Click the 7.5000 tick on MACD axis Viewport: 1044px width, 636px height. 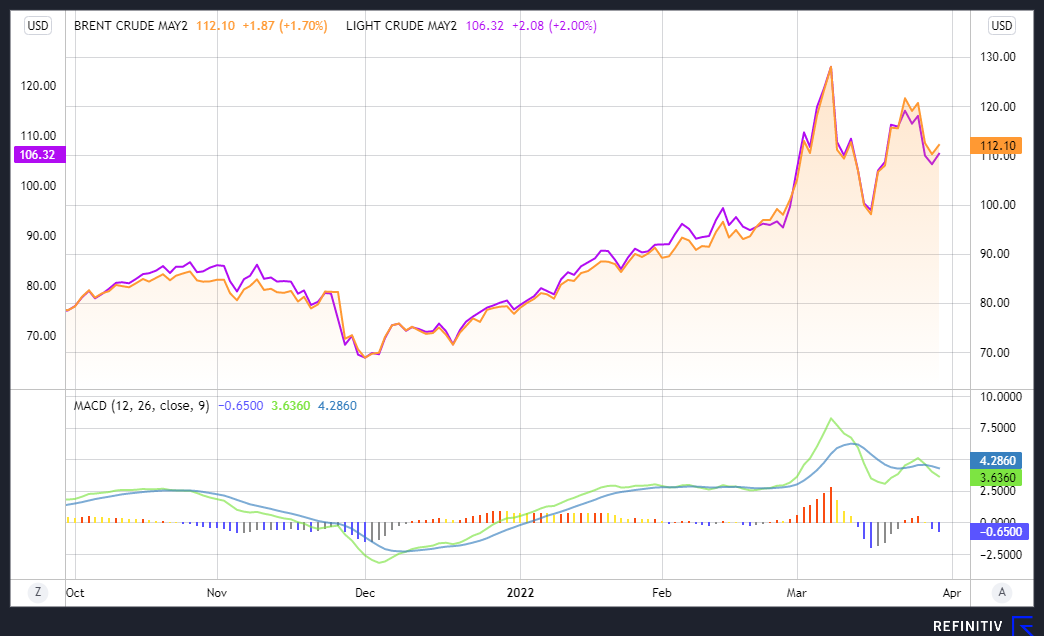tap(997, 428)
